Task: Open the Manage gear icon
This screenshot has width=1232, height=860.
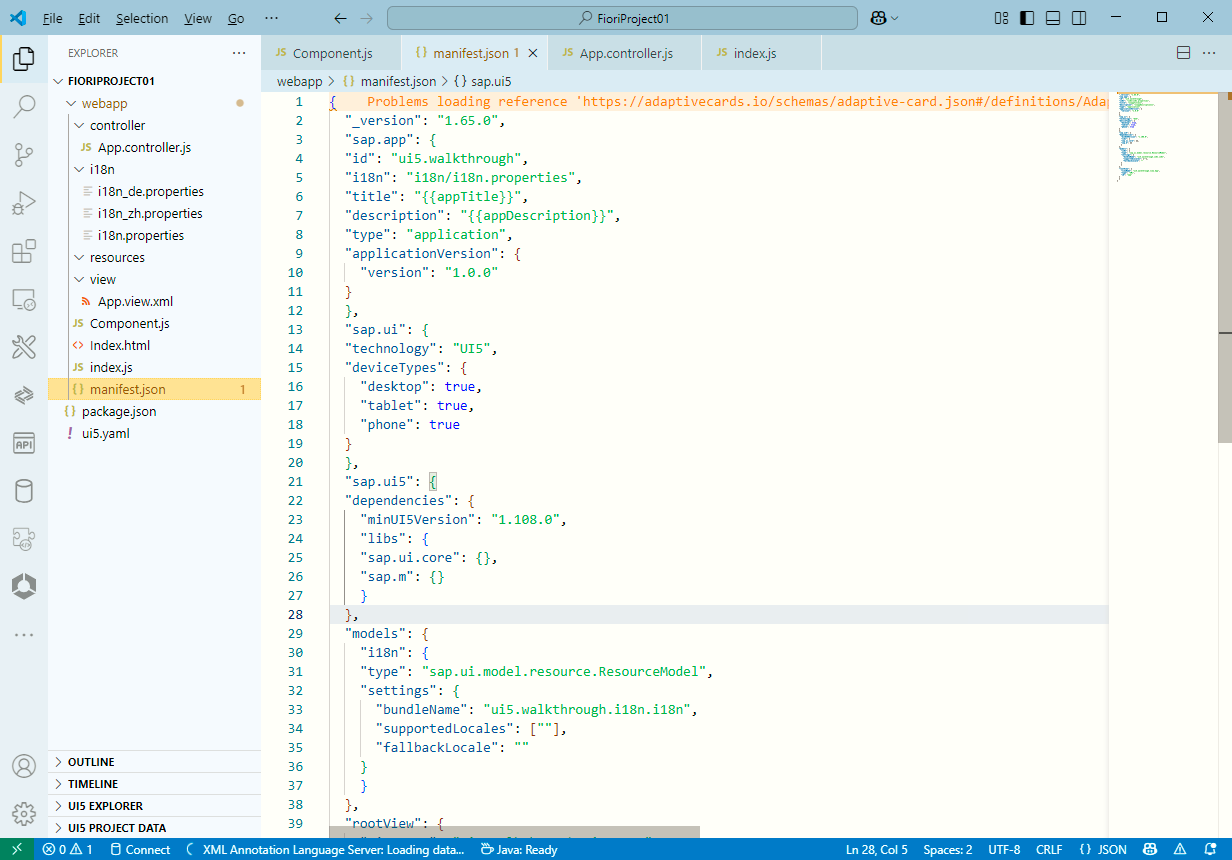Action: coord(24,813)
